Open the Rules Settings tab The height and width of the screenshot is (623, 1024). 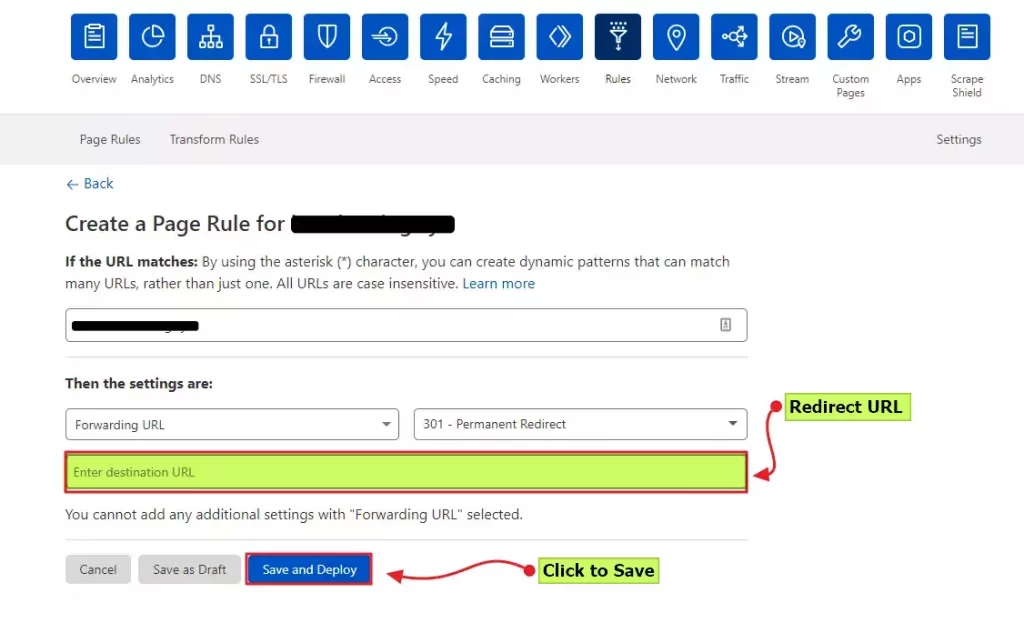tap(958, 140)
